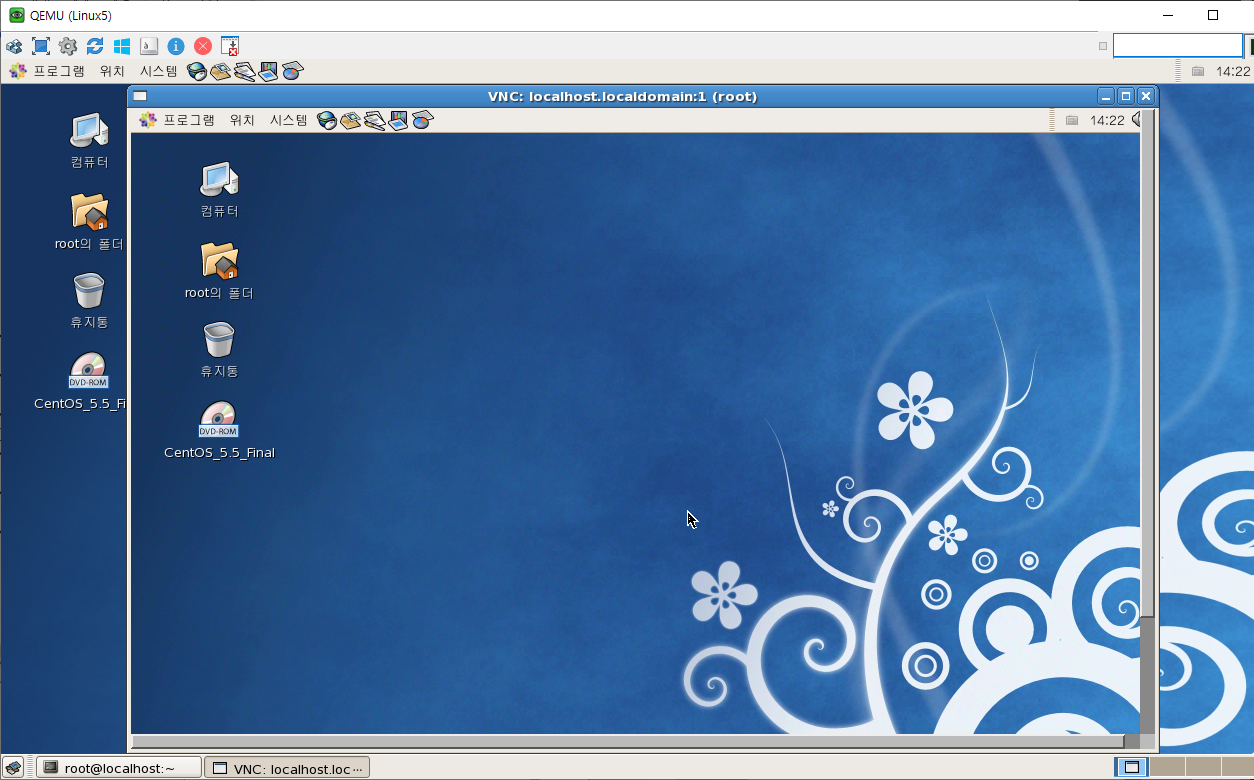
Task: Select outer desktop root의 폴더 icon
Action: [89, 222]
